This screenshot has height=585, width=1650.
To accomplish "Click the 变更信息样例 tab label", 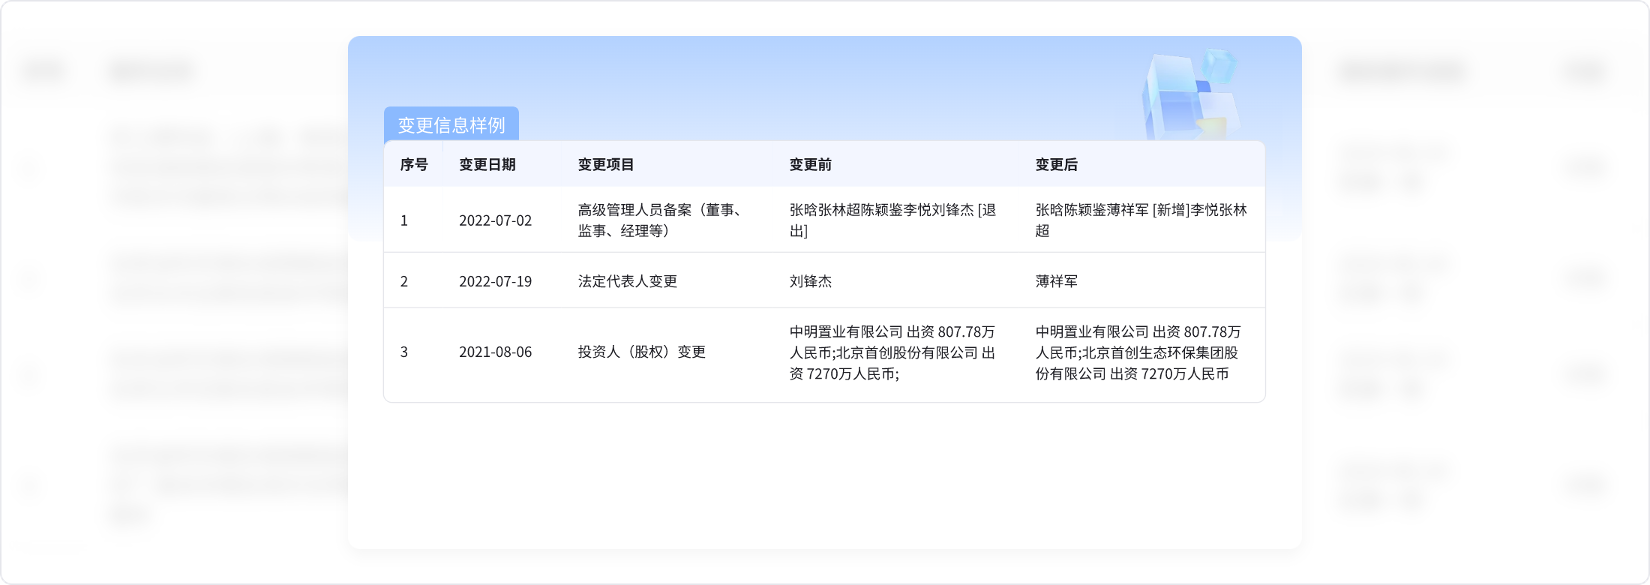I will (x=451, y=125).
